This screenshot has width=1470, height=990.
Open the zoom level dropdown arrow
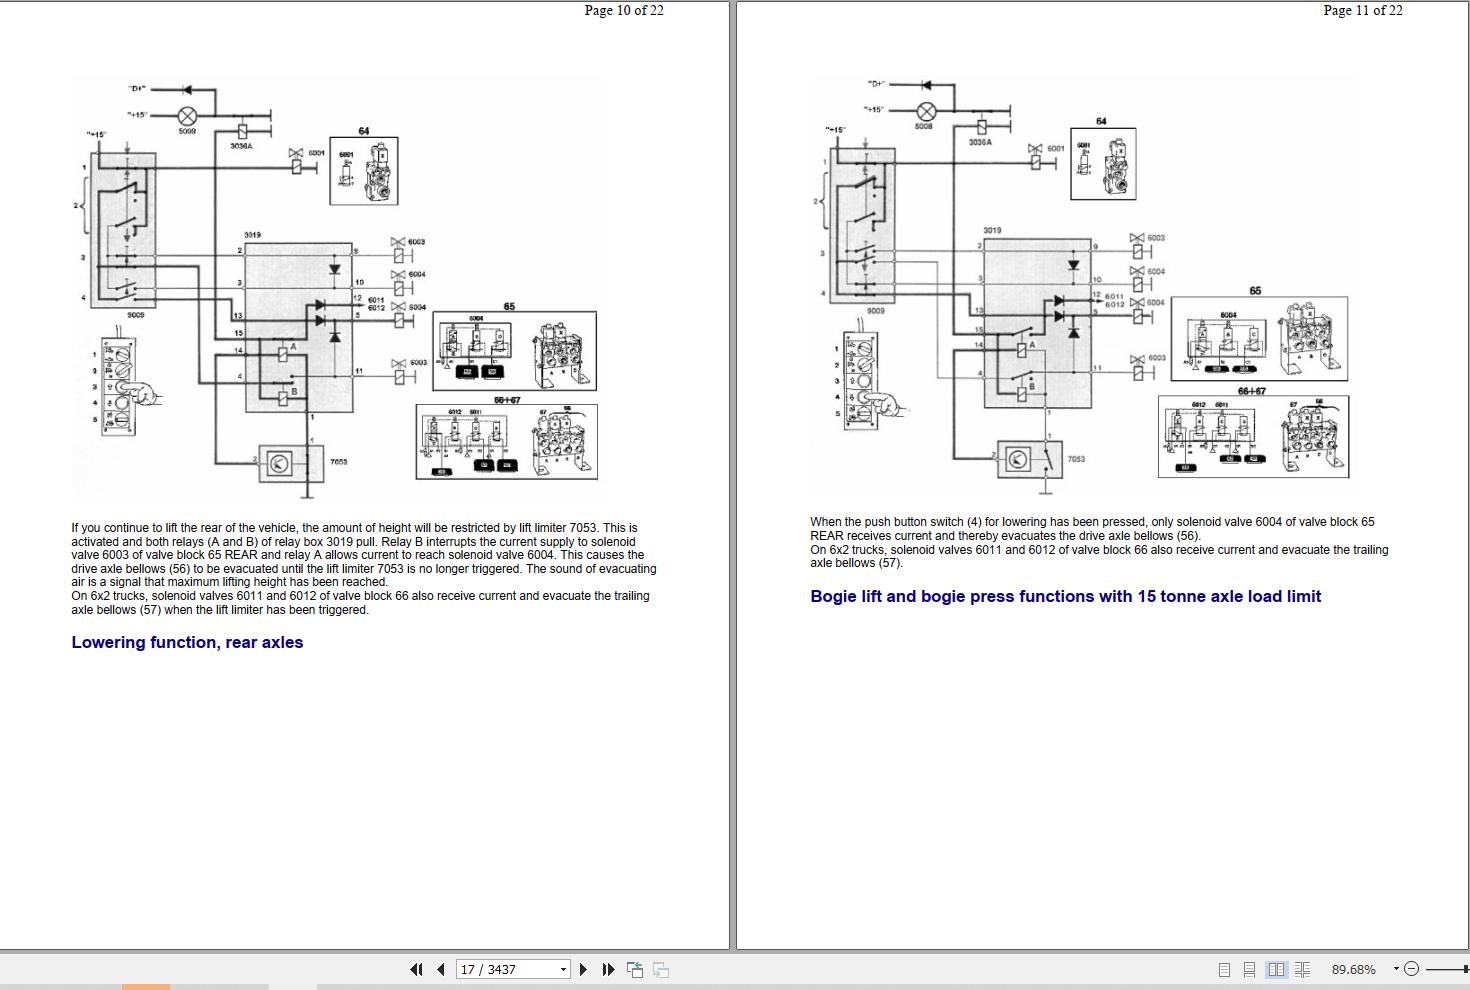[1396, 969]
